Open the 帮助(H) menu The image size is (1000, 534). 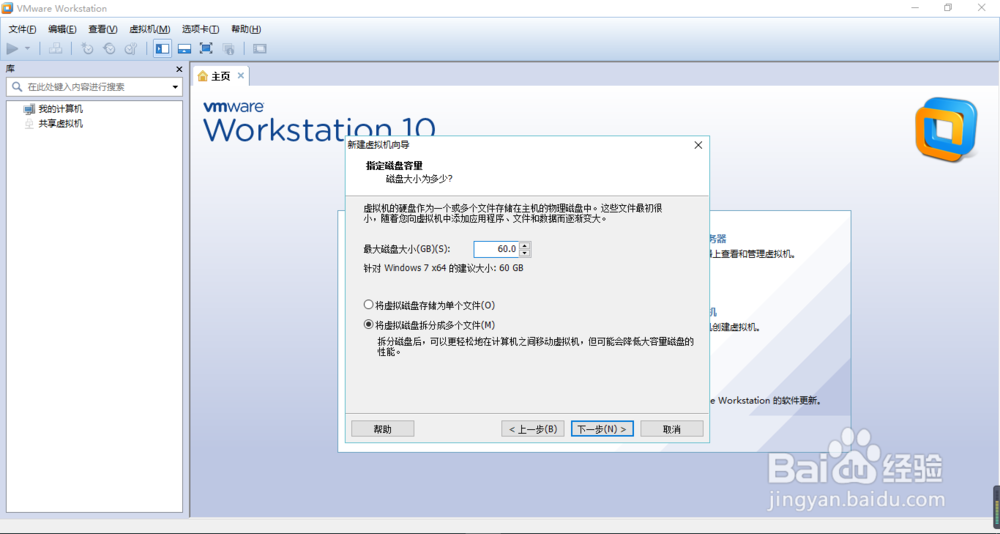click(246, 29)
